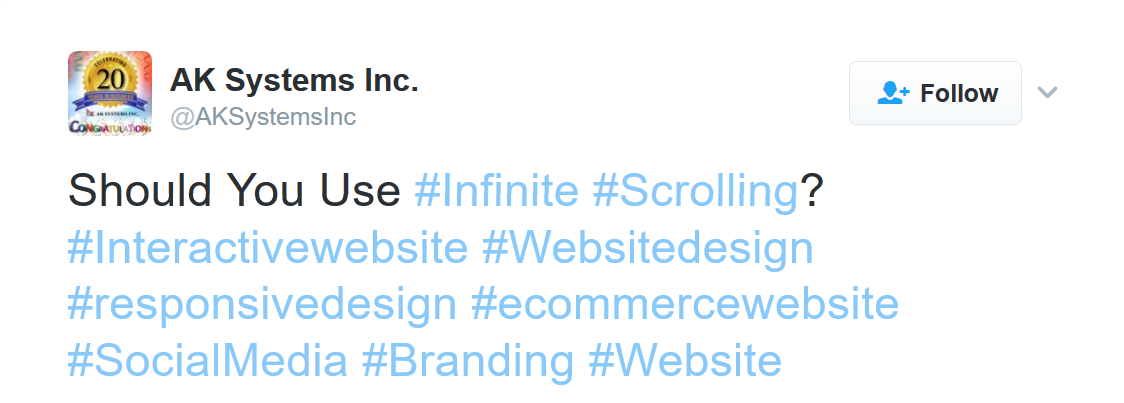
Task: Click the "Should You Use" tweet text
Action: 234,191
